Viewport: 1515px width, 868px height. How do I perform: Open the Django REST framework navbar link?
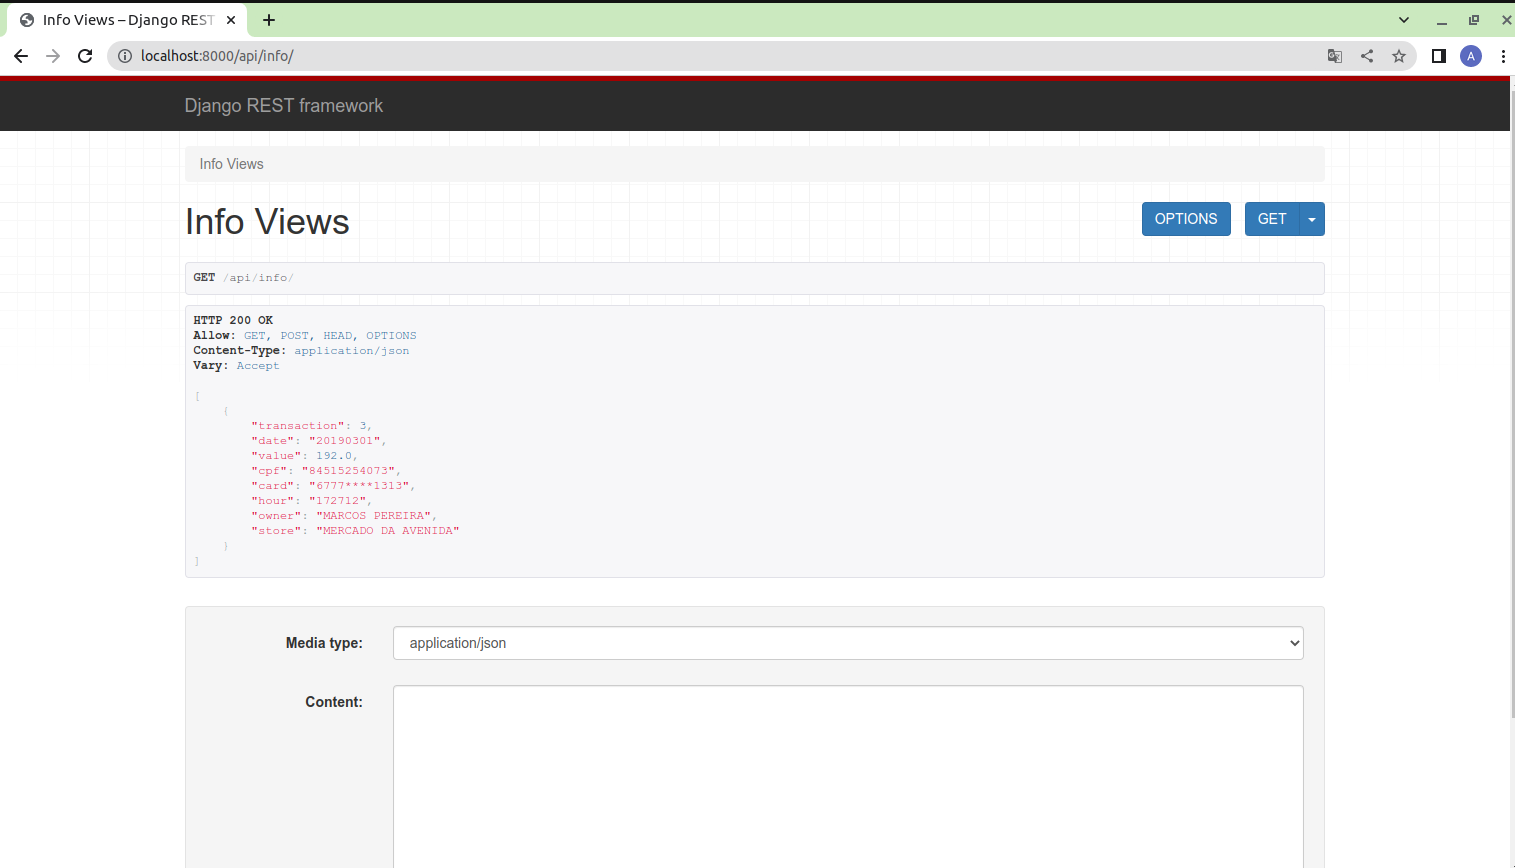coord(284,105)
